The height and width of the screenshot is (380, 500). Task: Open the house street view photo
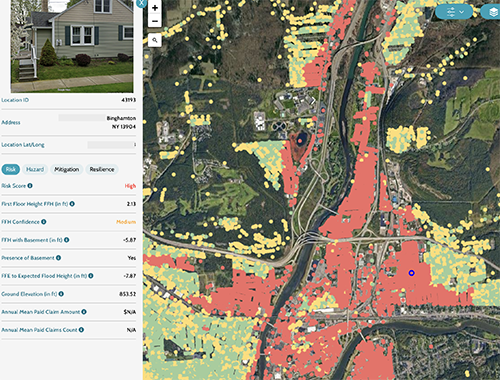[x=72, y=46]
